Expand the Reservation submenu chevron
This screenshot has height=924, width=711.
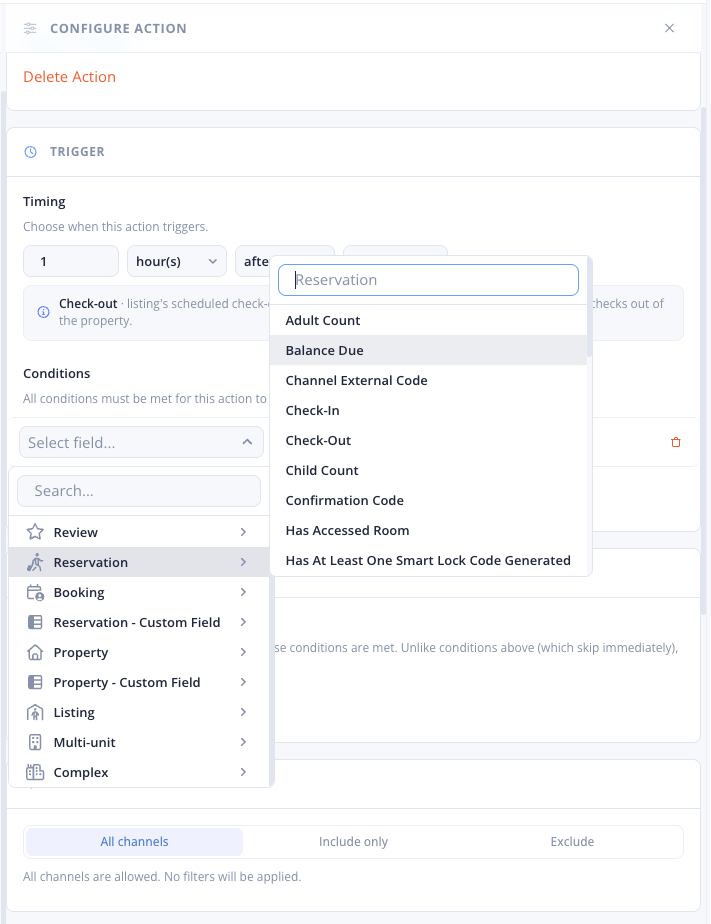[x=243, y=562]
